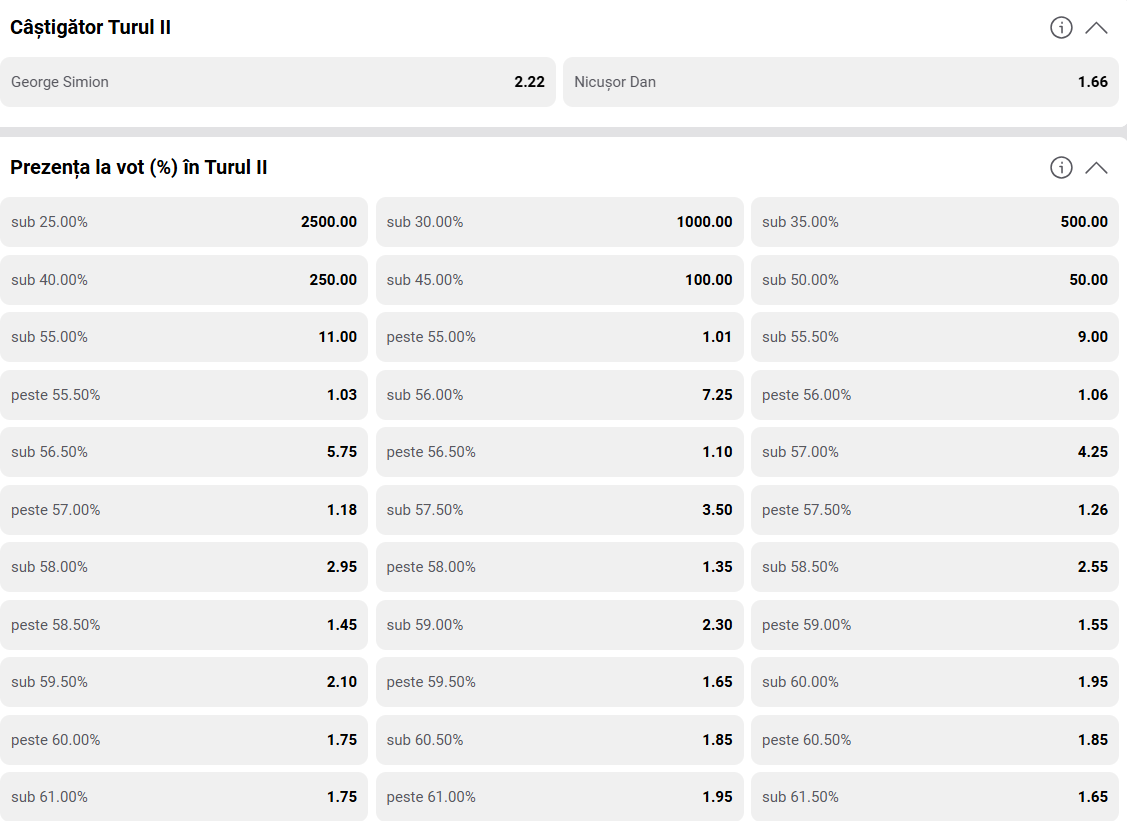
Task: Choose peste 57.50% odds 1.26
Action: click(935, 510)
